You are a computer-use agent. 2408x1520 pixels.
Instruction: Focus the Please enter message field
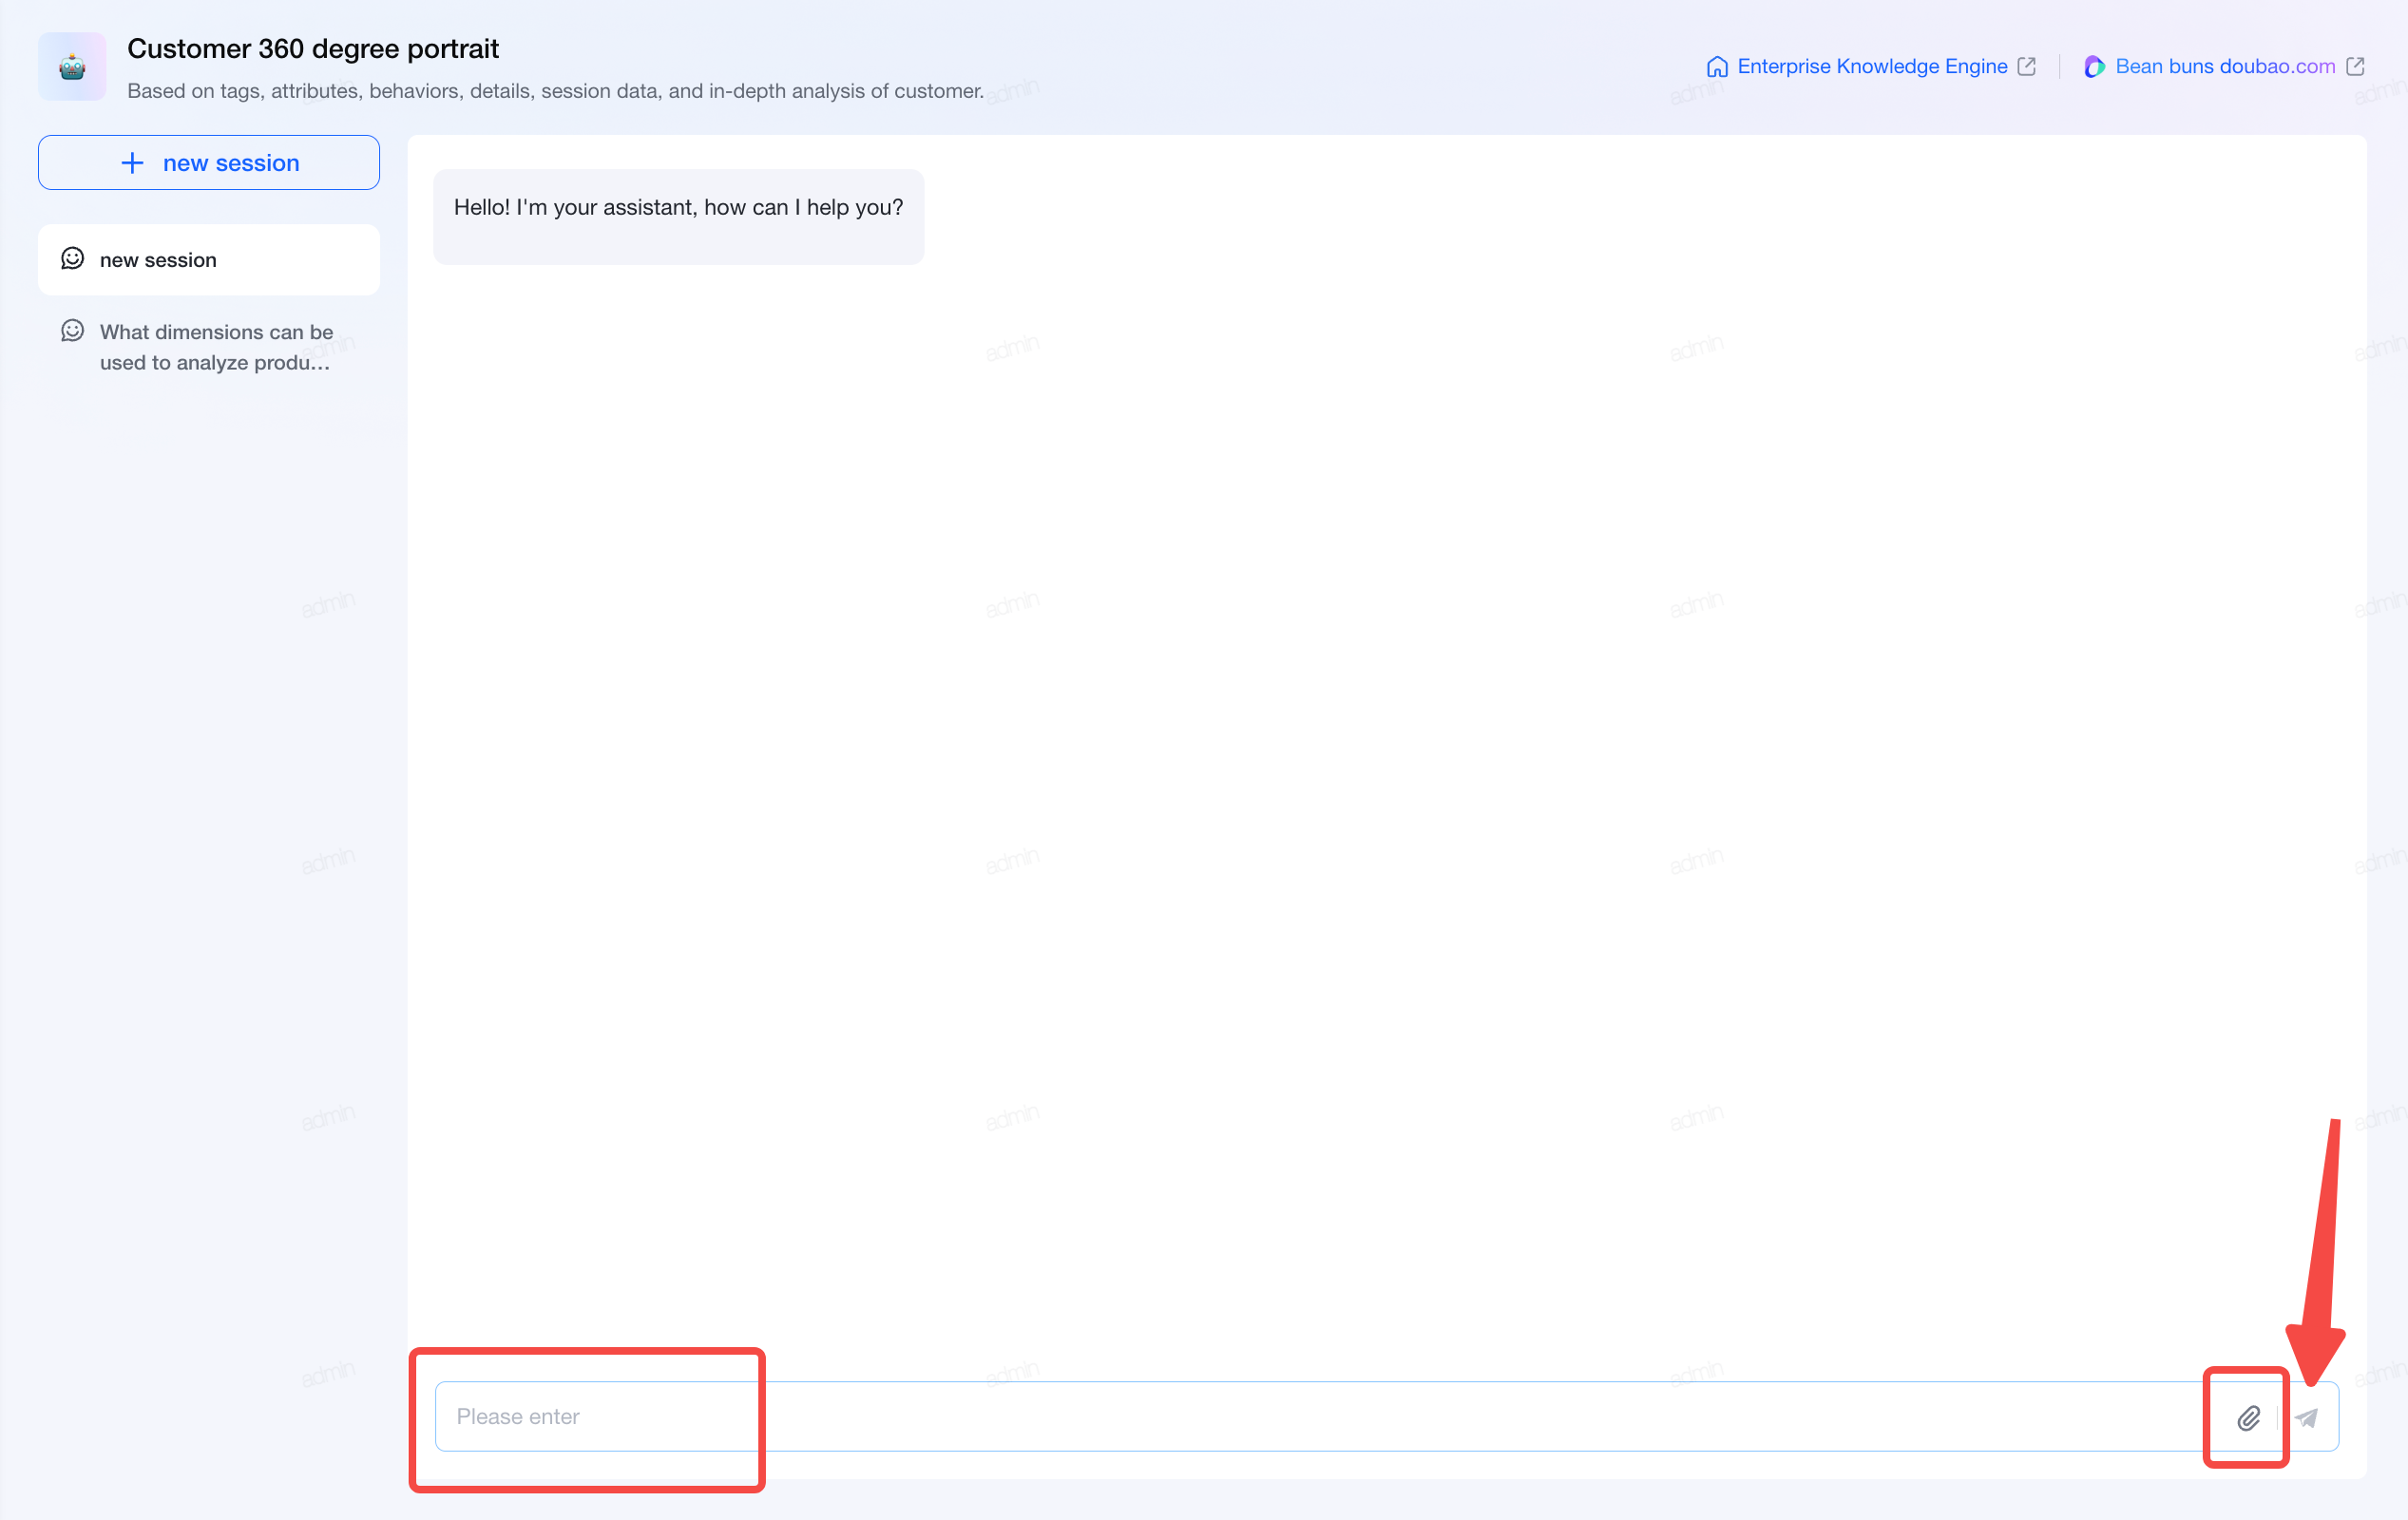[1320, 1417]
